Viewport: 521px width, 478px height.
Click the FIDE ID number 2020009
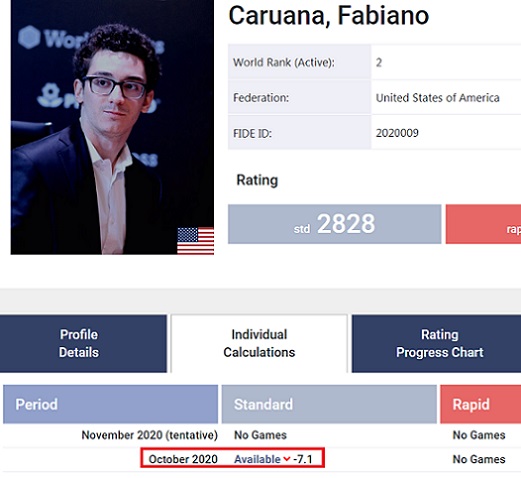click(x=397, y=133)
